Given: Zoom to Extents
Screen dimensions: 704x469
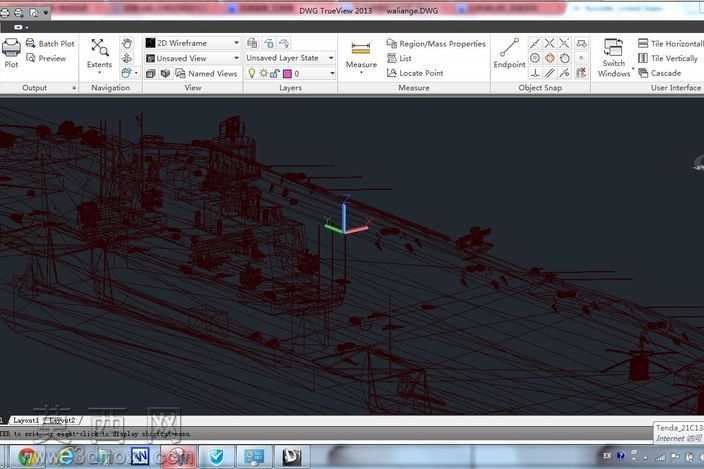Looking at the screenshot, I should [99, 53].
